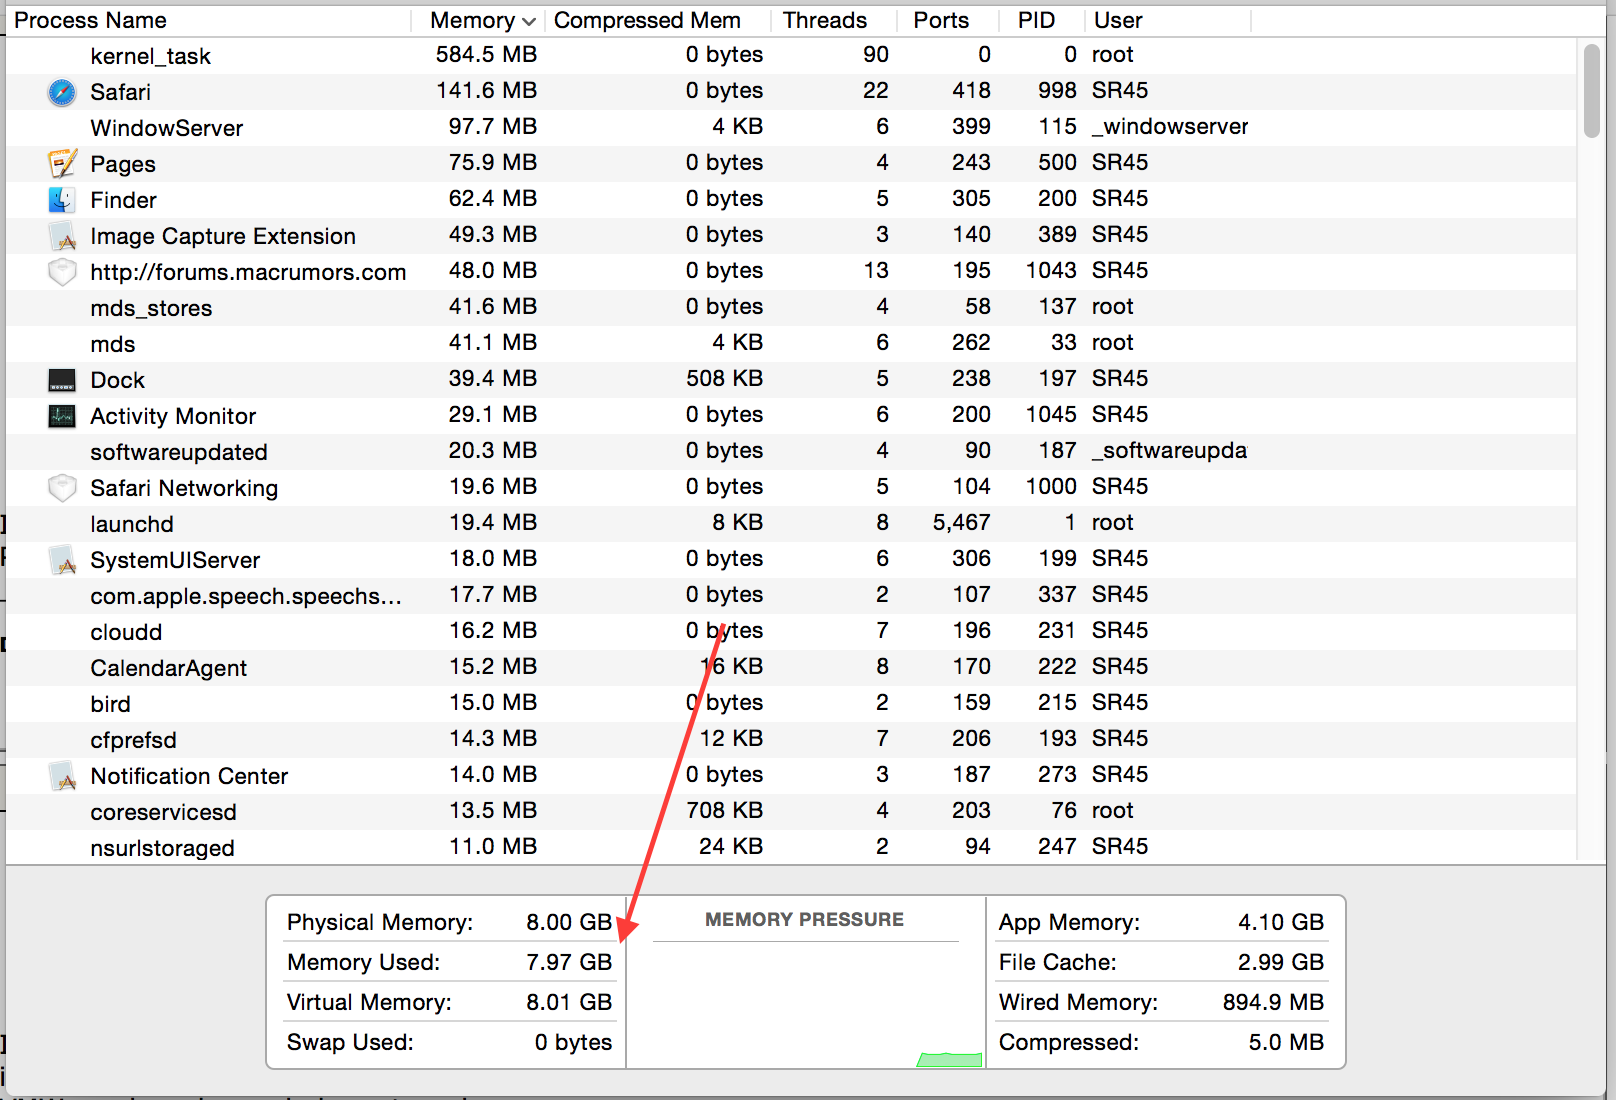Image resolution: width=1616 pixels, height=1100 pixels.
Task: Click the Memory Used 7.97 GB value
Action: point(569,962)
